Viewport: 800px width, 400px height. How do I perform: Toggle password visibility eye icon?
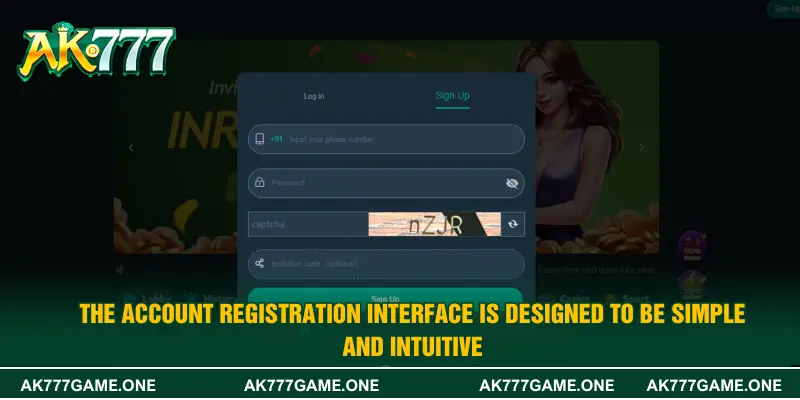point(512,183)
